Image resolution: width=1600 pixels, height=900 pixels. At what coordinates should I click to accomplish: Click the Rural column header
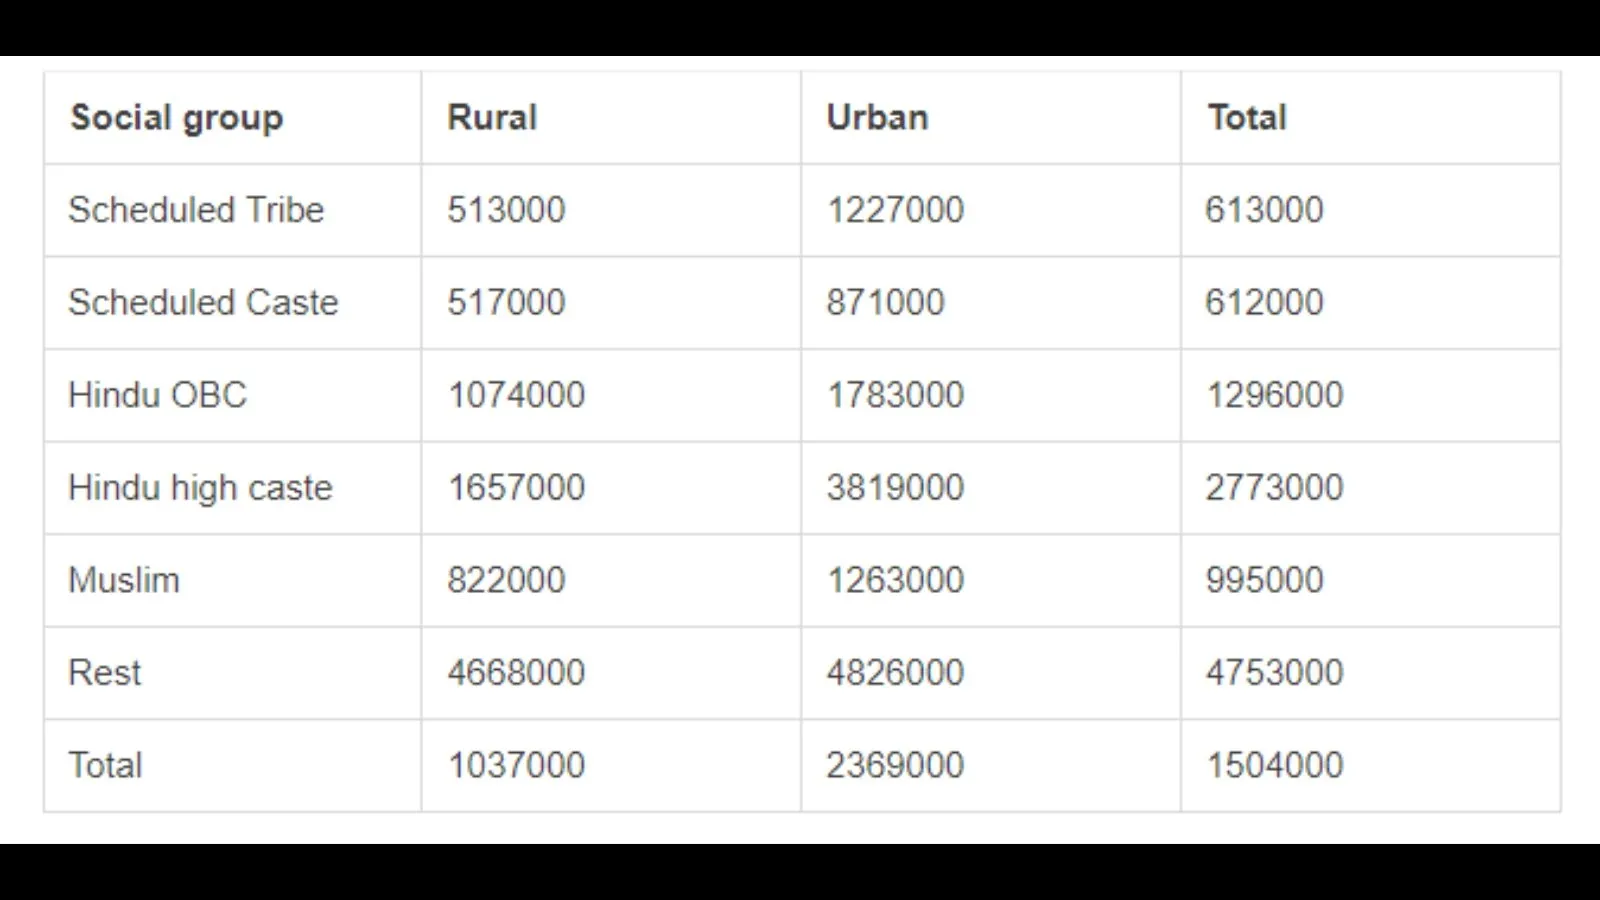(492, 117)
